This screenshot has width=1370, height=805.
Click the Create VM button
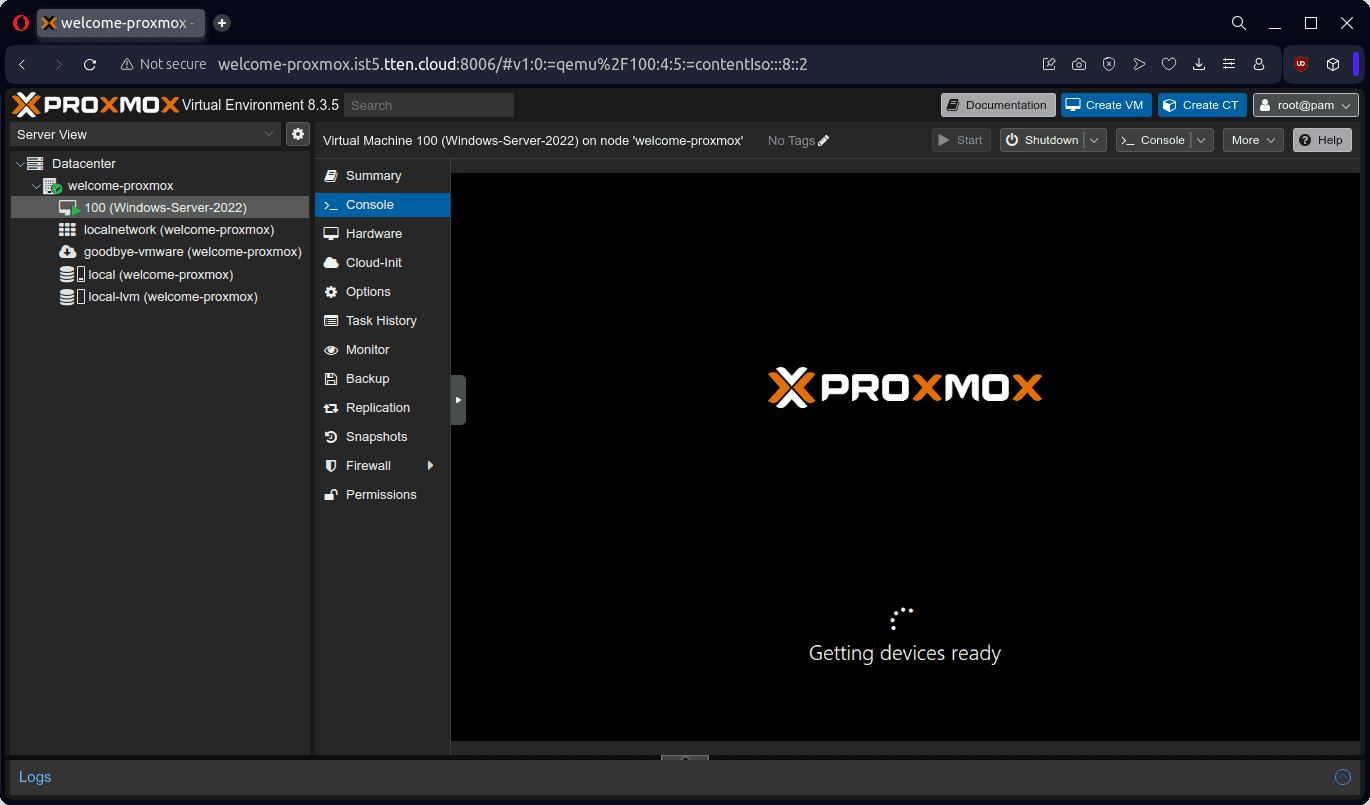point(1106,105)
